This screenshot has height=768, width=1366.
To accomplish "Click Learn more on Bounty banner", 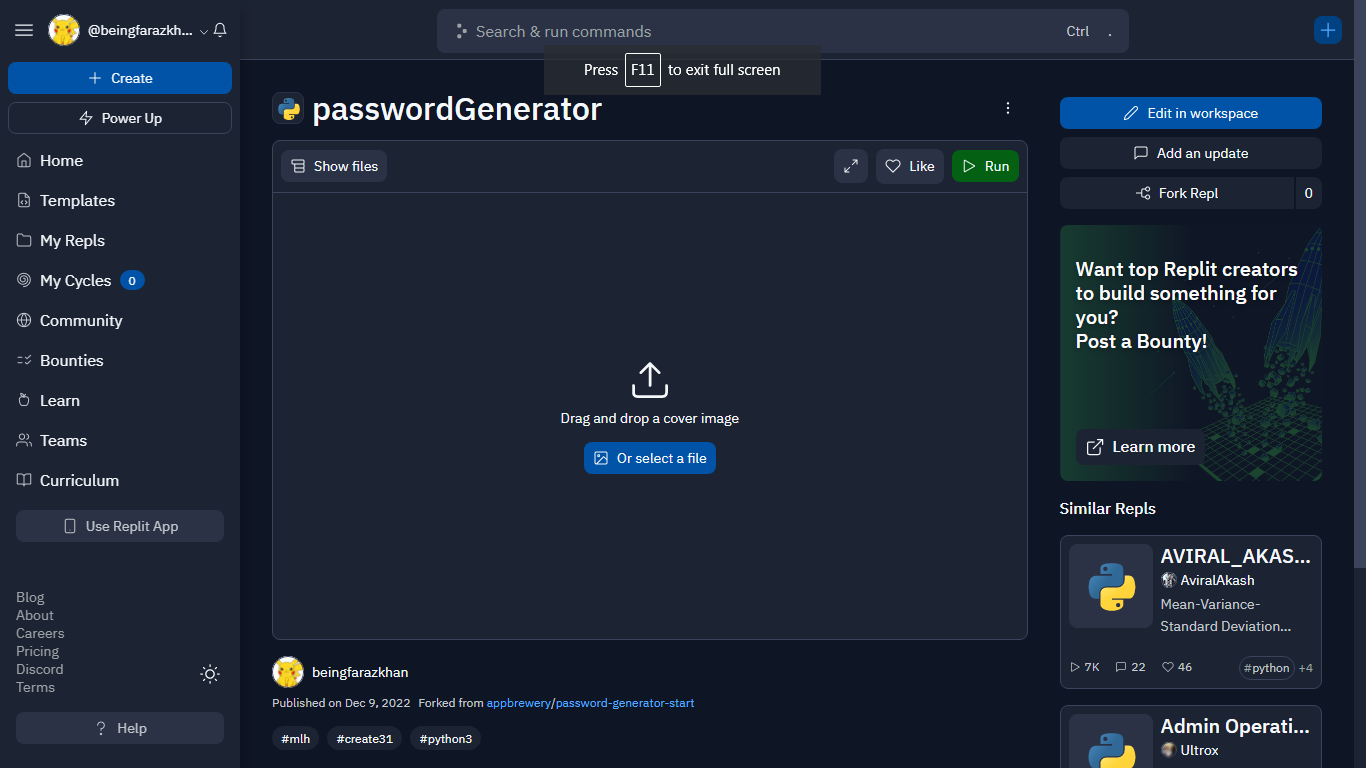I will point(1141,447).
